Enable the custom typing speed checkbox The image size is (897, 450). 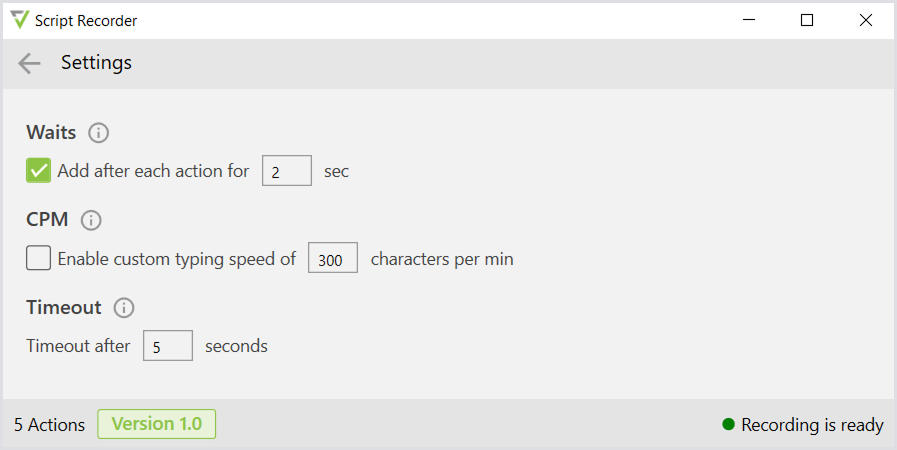[x=39, y=259]
